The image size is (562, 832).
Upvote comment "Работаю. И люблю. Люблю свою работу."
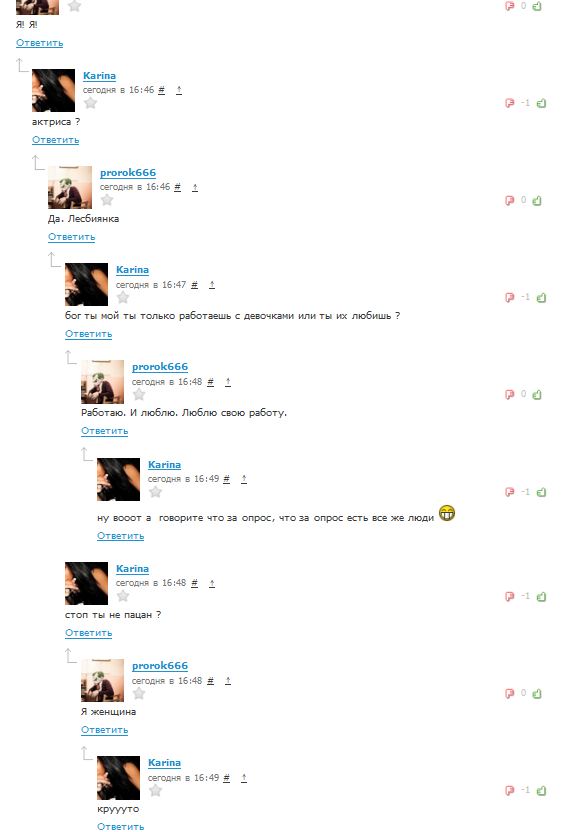click(x=537, y=394)
